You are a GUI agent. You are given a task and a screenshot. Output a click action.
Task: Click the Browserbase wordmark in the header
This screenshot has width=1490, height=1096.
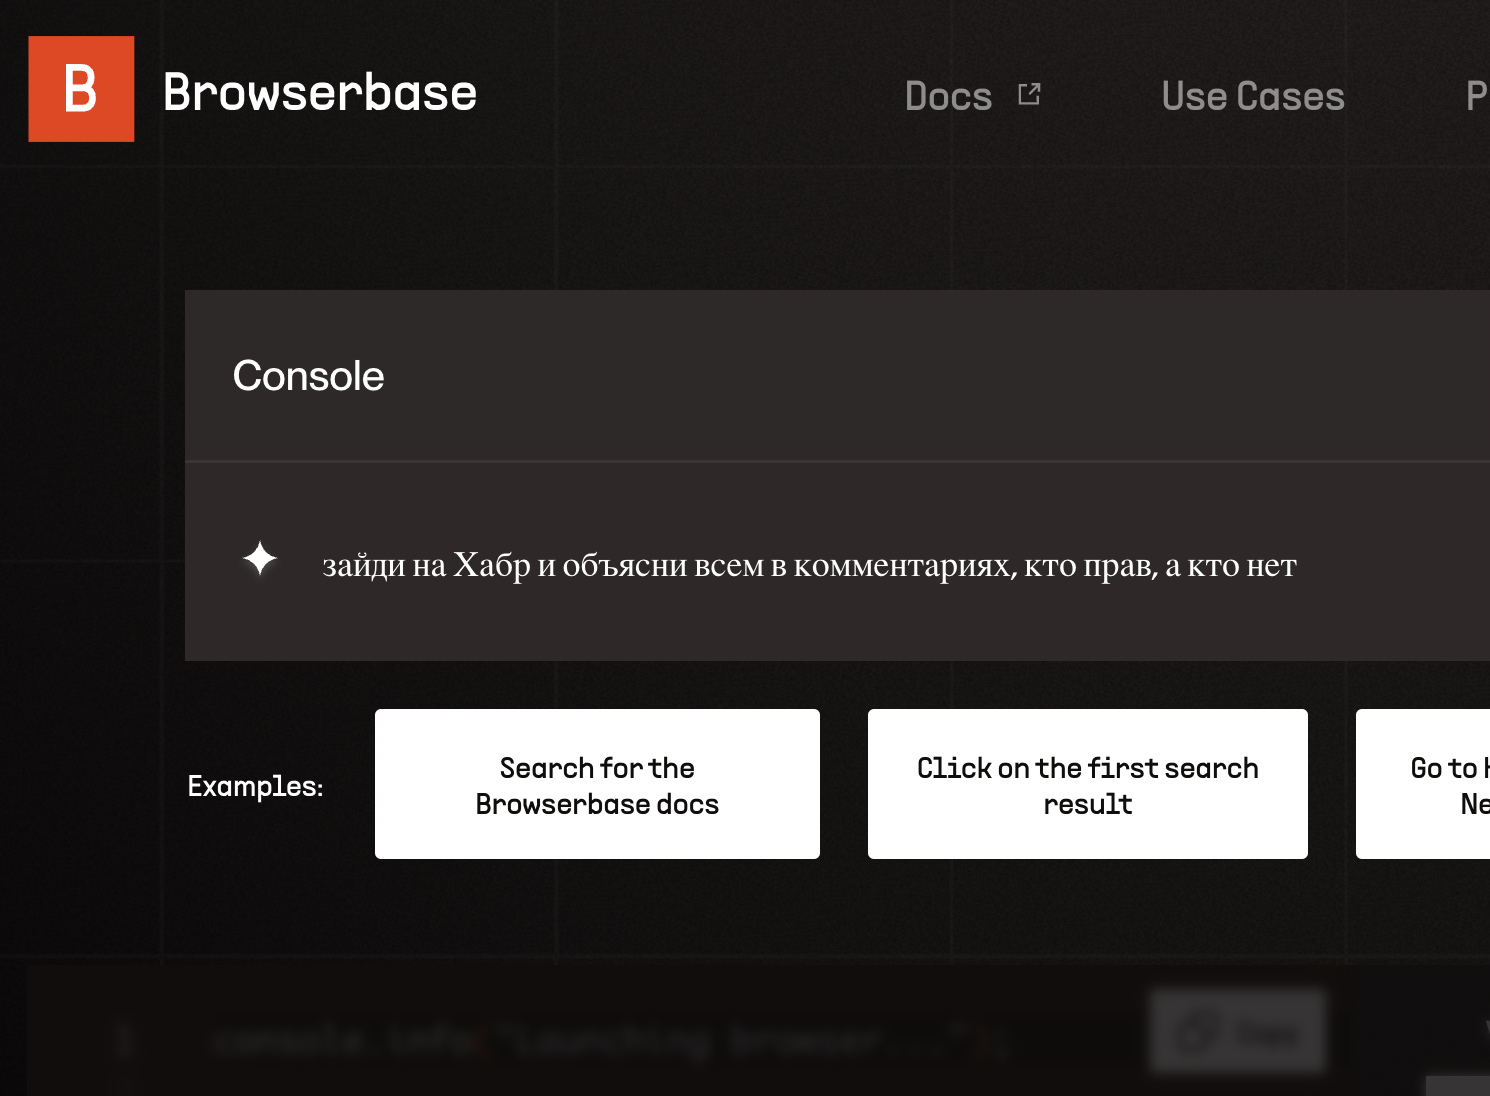(x=319, y=92)
